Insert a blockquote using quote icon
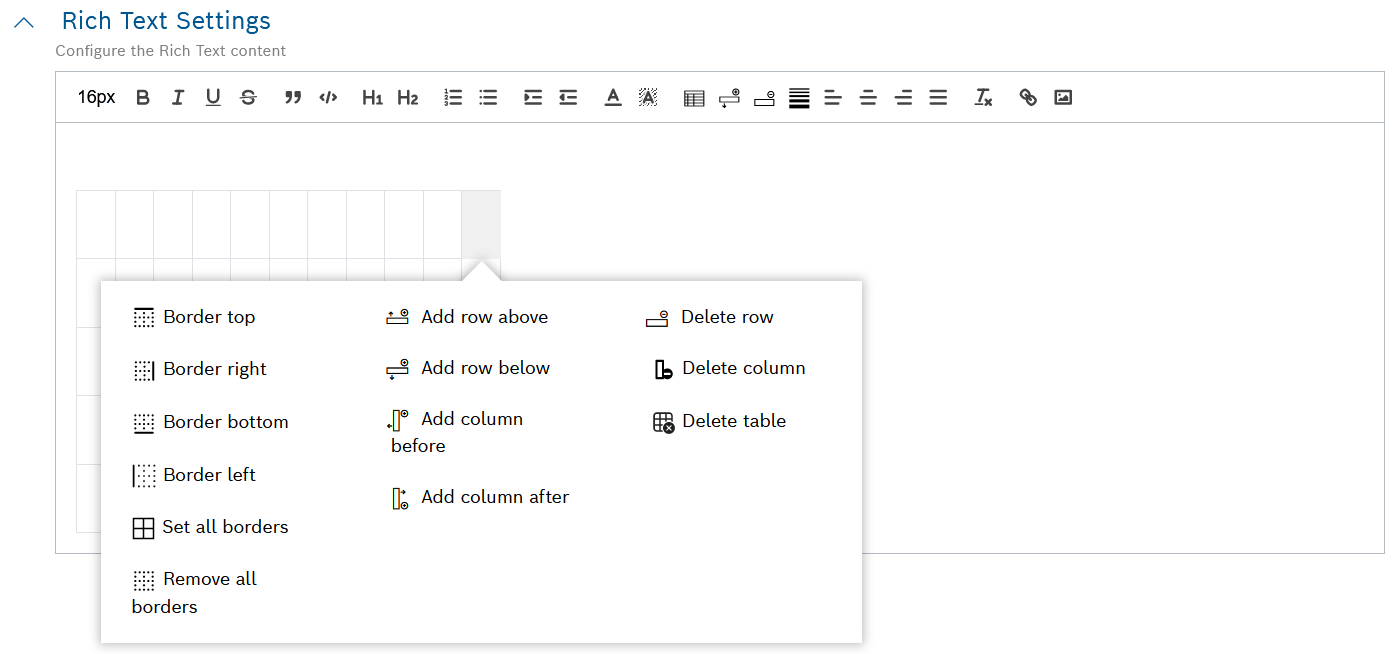The width and height of the screenshot is (1399, 654). tap(293, 97)
